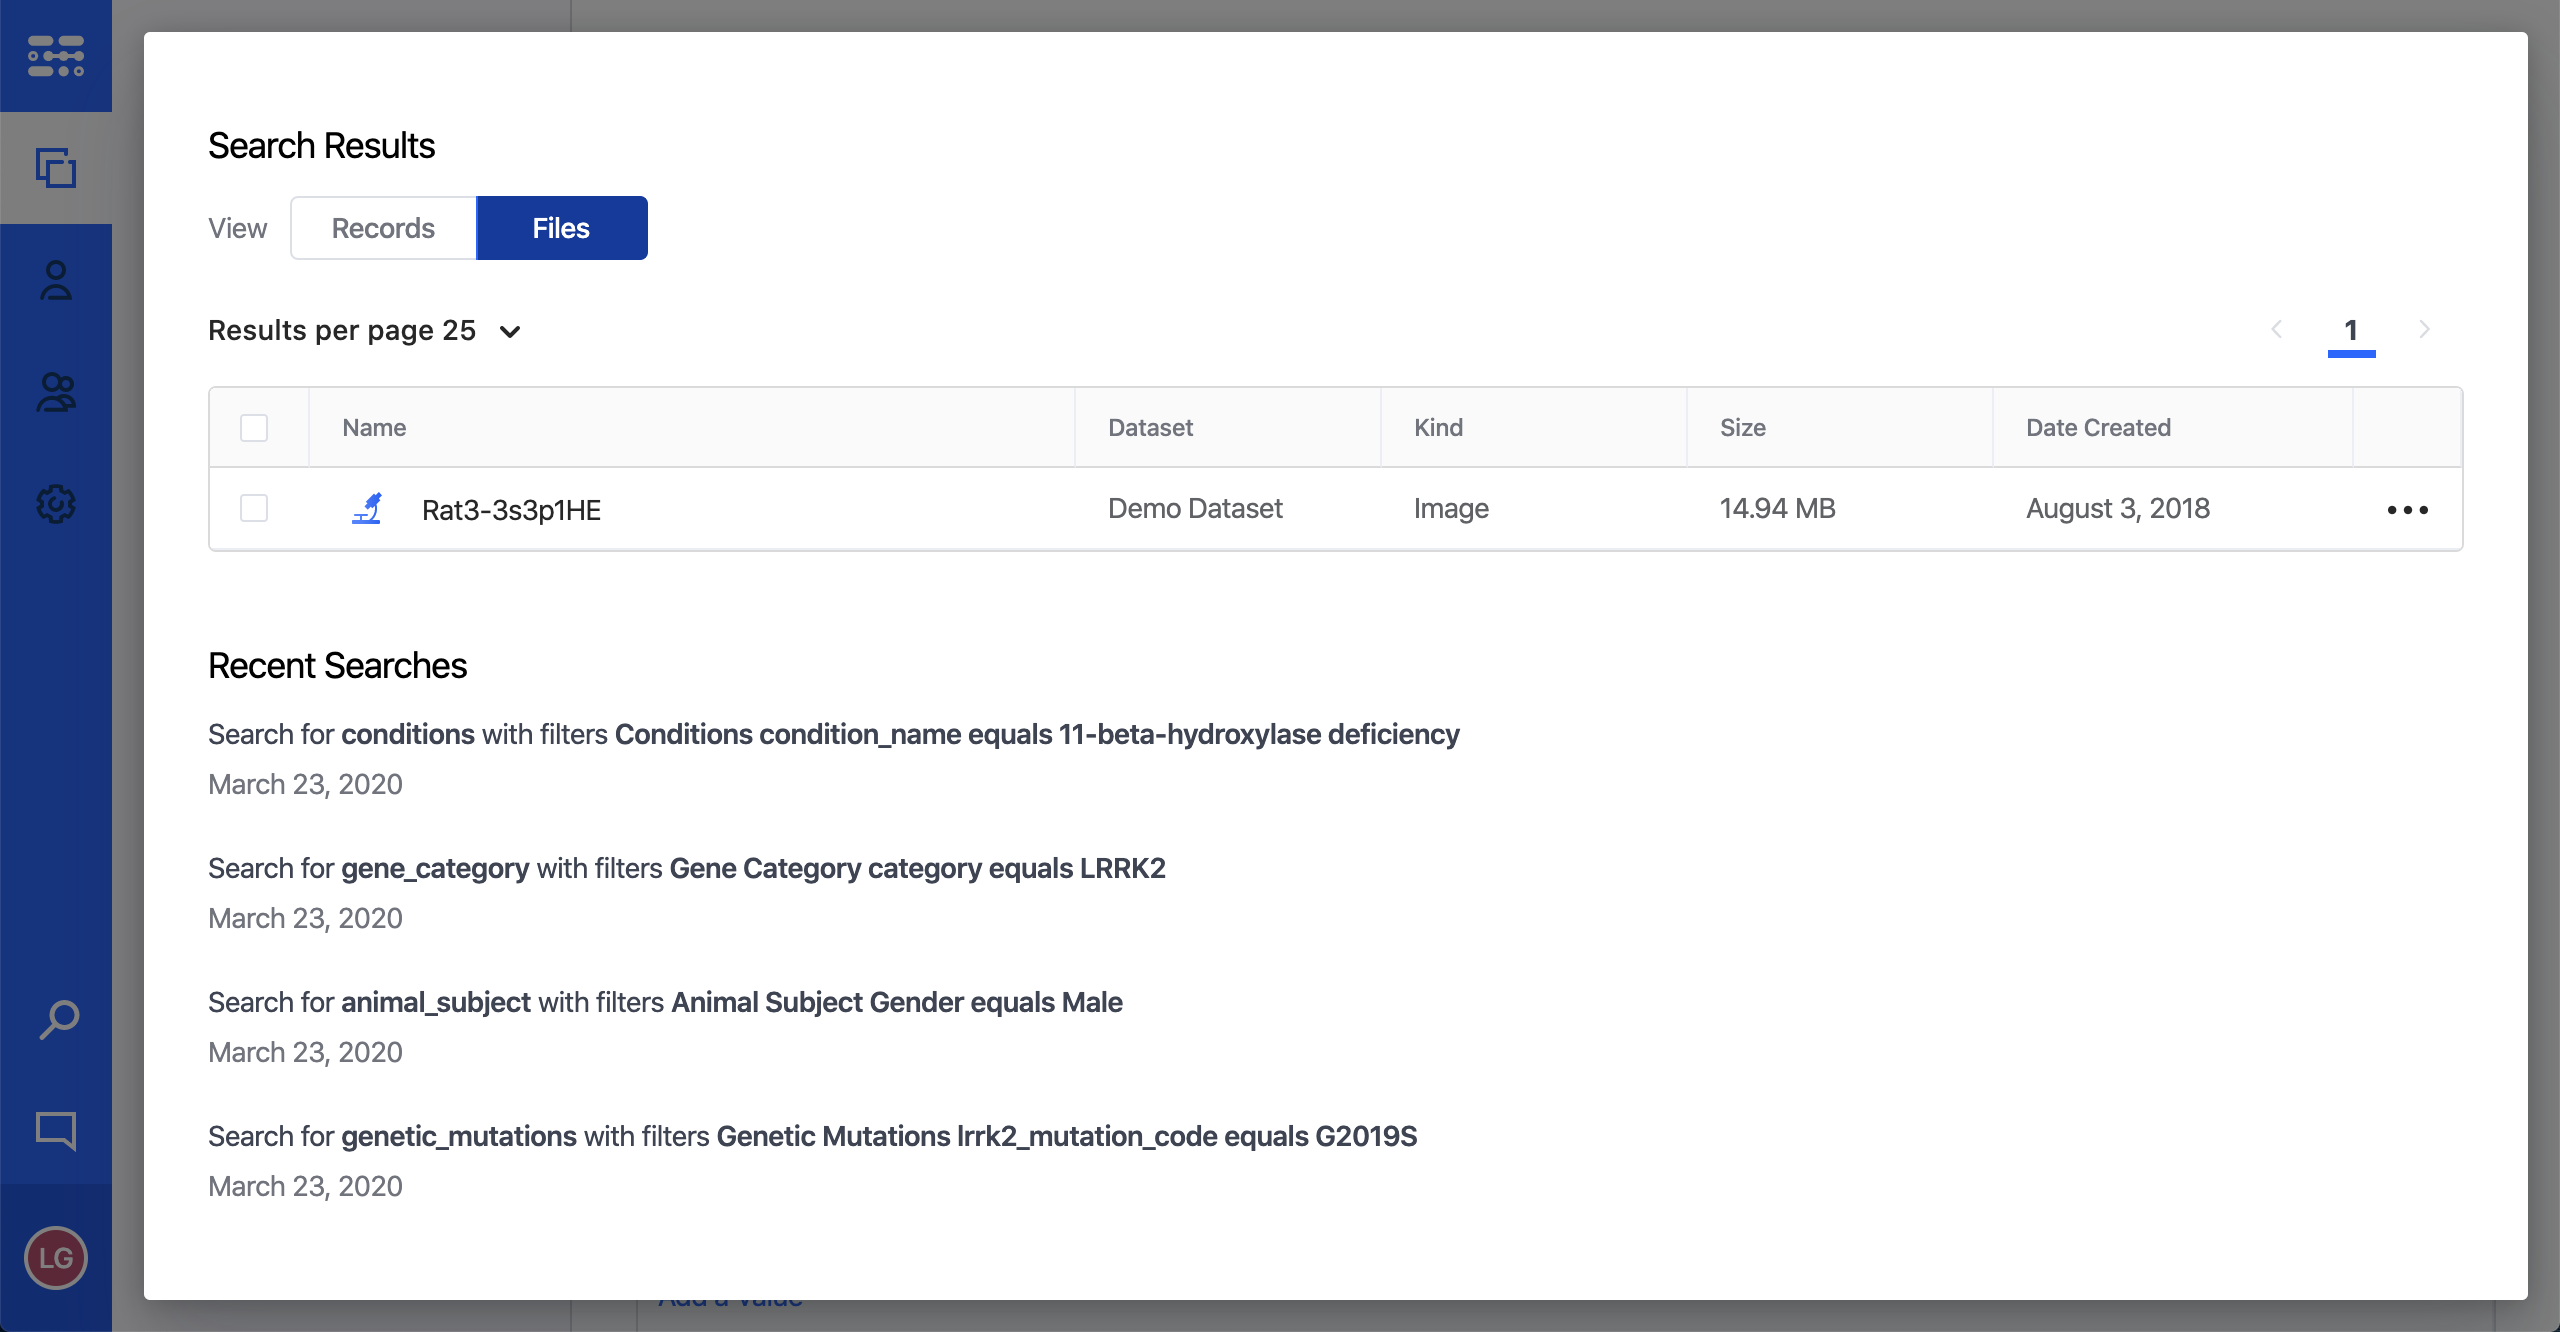This screenshot has width=2560, height=1332.
Task: Open the single-person profile icon
Action: tap(56, 281)
